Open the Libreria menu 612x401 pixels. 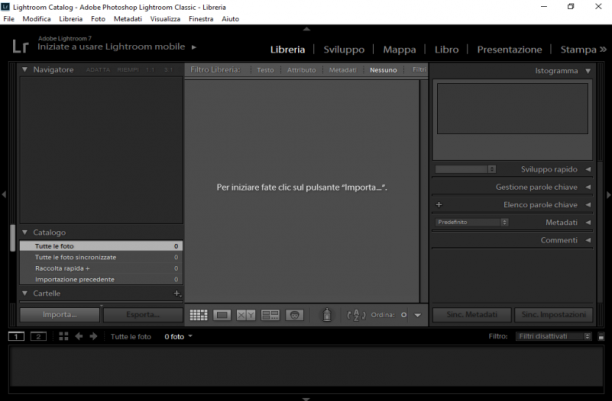click(71, 19)
